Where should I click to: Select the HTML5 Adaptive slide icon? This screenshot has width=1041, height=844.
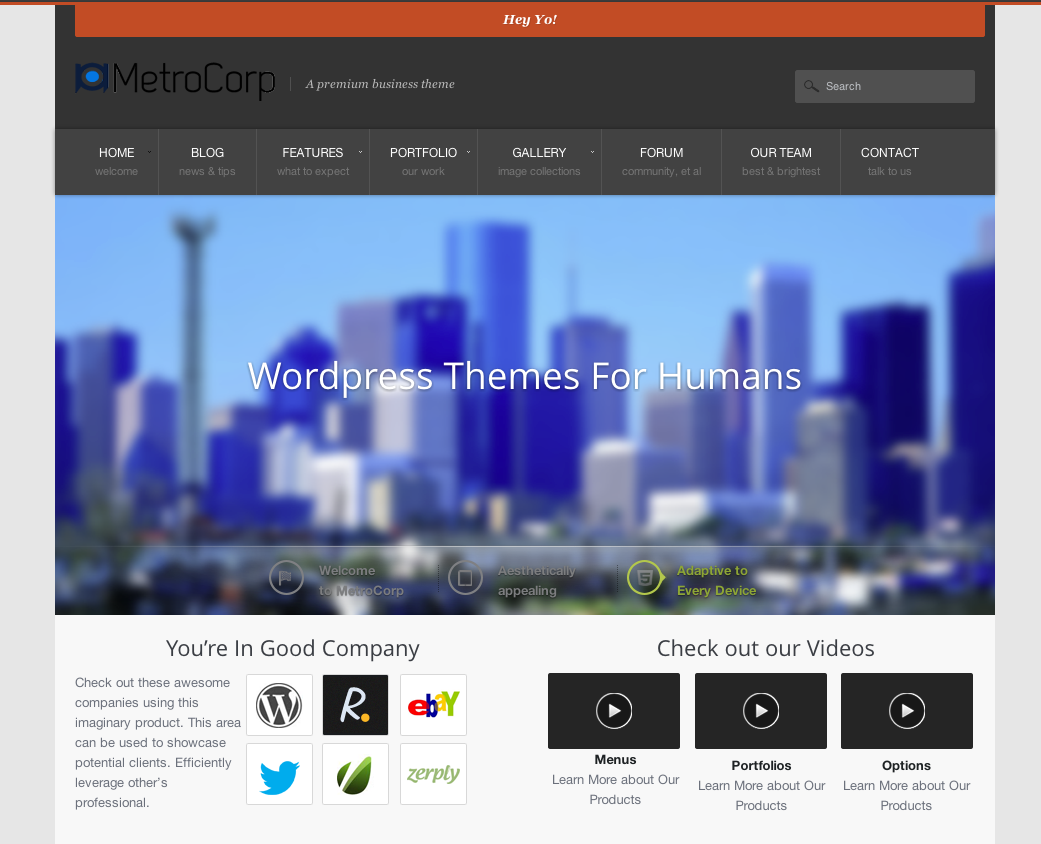(x=645, y=578)
